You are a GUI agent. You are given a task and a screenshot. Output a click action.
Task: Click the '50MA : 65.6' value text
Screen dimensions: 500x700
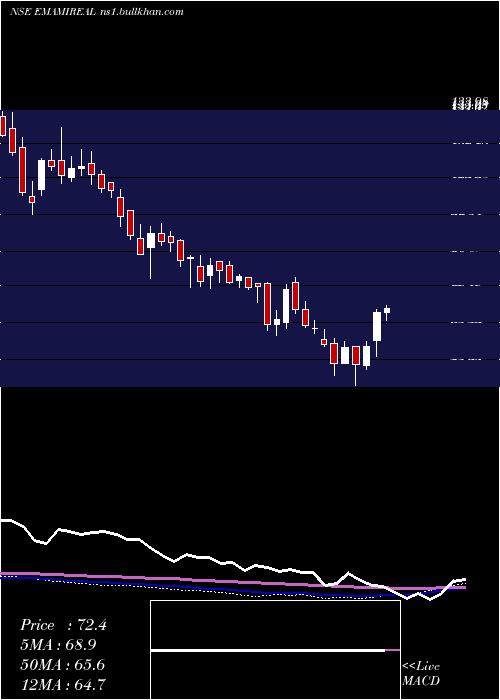pos(63,665)
